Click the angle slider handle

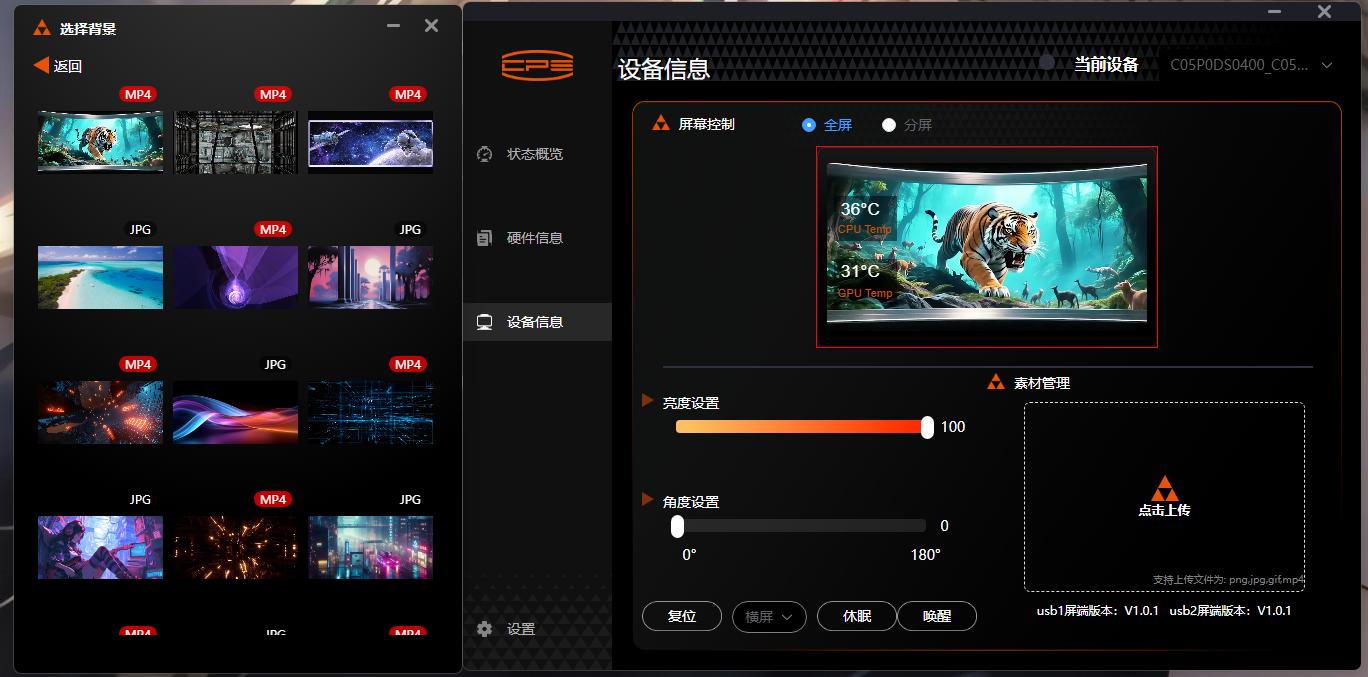677,526
